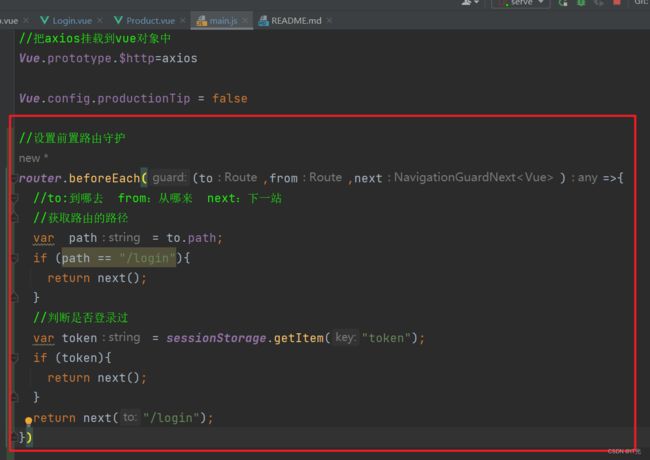Click the Vue icon on Login.vue tab
The height and width of the screenshot is (460, 650).
44,20
